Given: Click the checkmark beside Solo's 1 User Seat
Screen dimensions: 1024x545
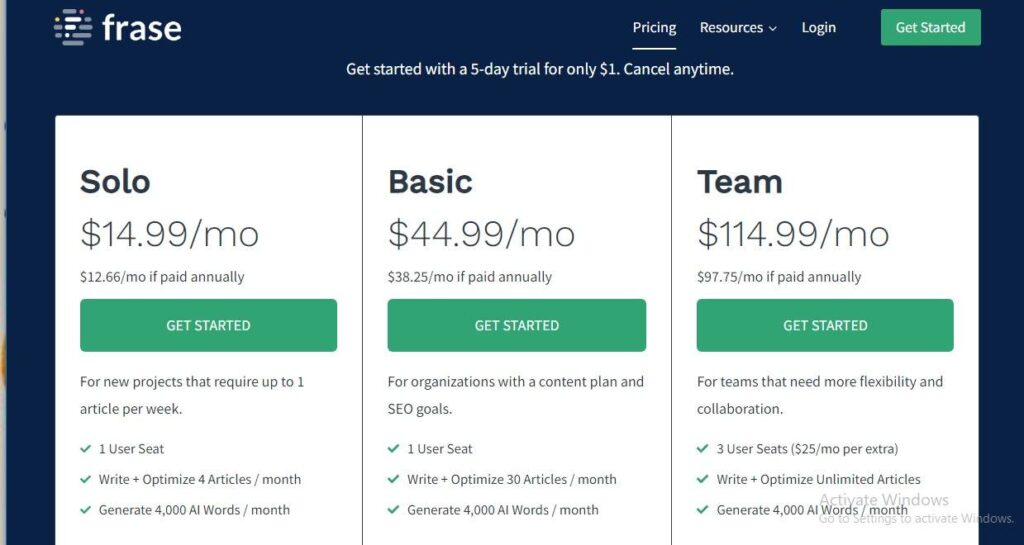Looking at the screenshot, I should coord(86,449).
